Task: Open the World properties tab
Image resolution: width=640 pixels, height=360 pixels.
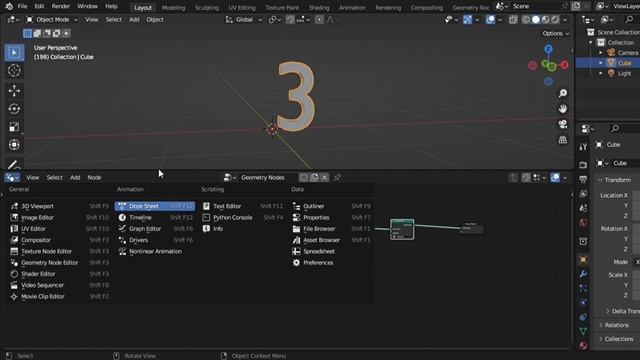Action: tap(583, 222)
